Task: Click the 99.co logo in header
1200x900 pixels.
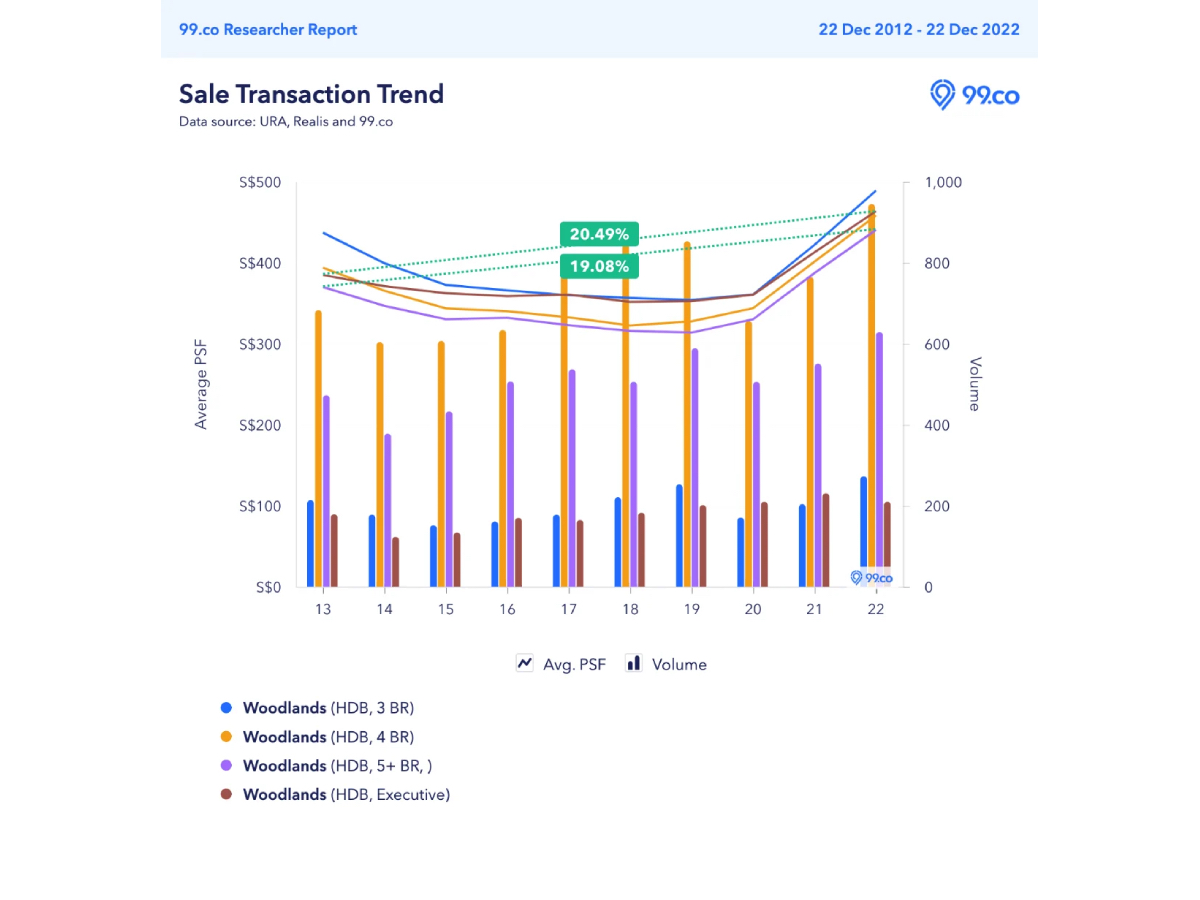Action: coord(974,95)
